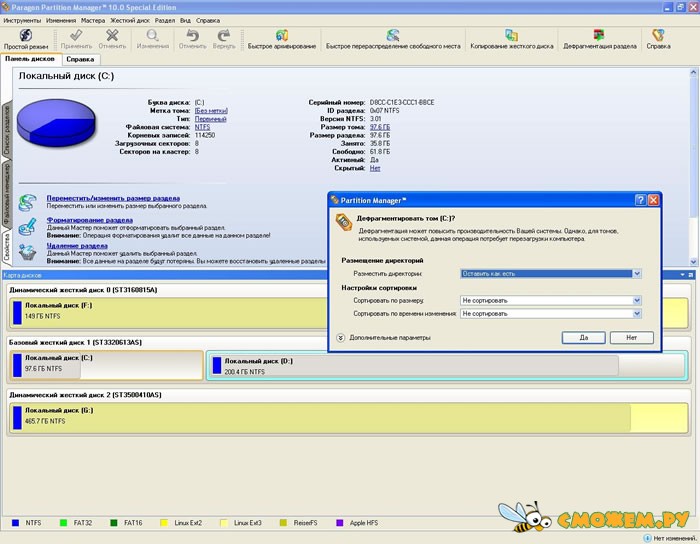Viewport: 700px width, 544px height.
Task: Open the Раздел menu
Action: (x=165, y=21)
